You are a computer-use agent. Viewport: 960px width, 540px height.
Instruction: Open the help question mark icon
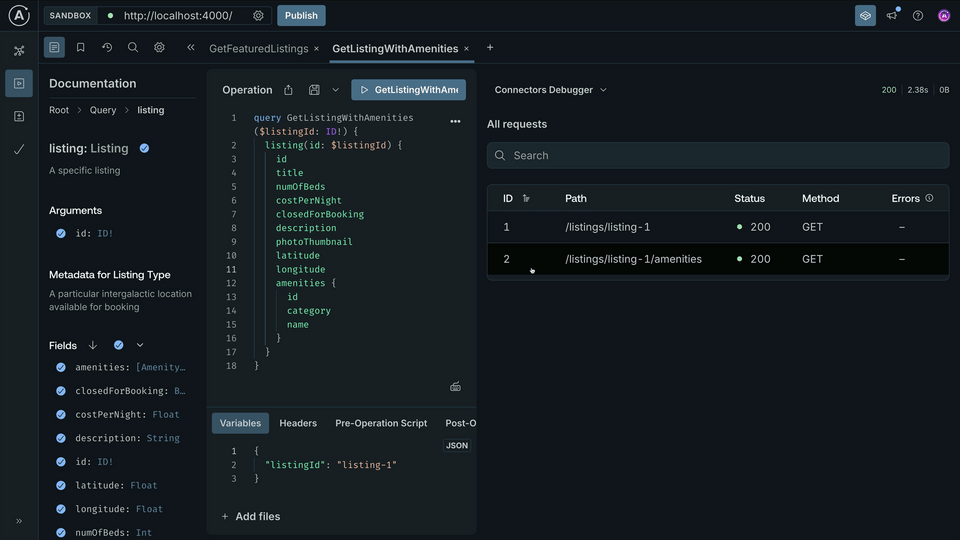point(918,15)
